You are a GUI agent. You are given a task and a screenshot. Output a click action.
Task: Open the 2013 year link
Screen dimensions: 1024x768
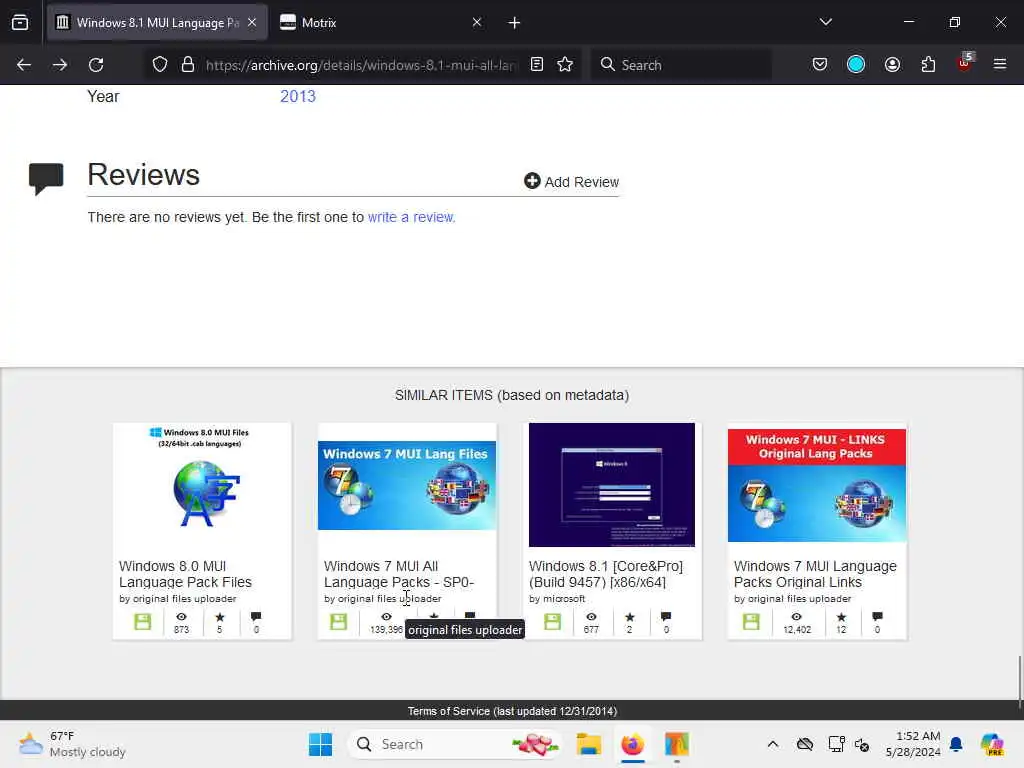click(x=298, y=97)
